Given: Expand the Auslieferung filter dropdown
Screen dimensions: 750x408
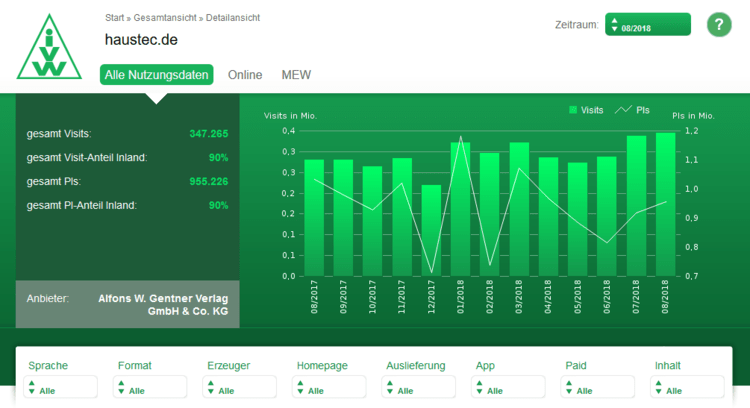Looking at the screenshot, I should point(420,388).
